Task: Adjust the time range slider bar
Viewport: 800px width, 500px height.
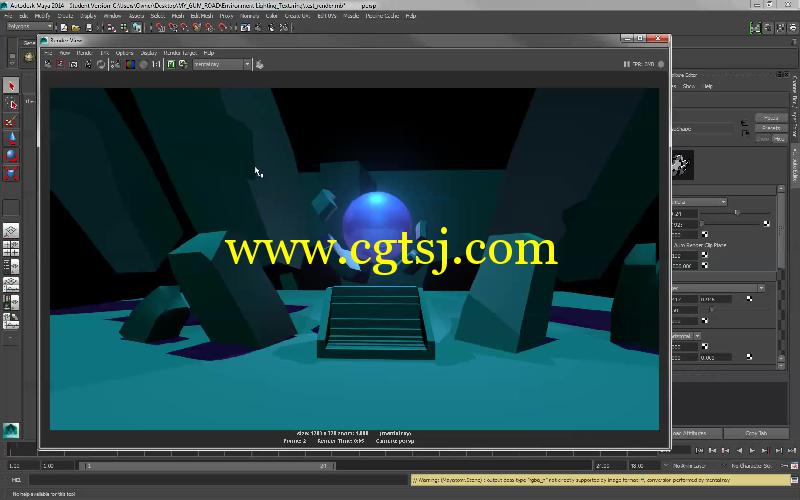Action: coord(207,466)
